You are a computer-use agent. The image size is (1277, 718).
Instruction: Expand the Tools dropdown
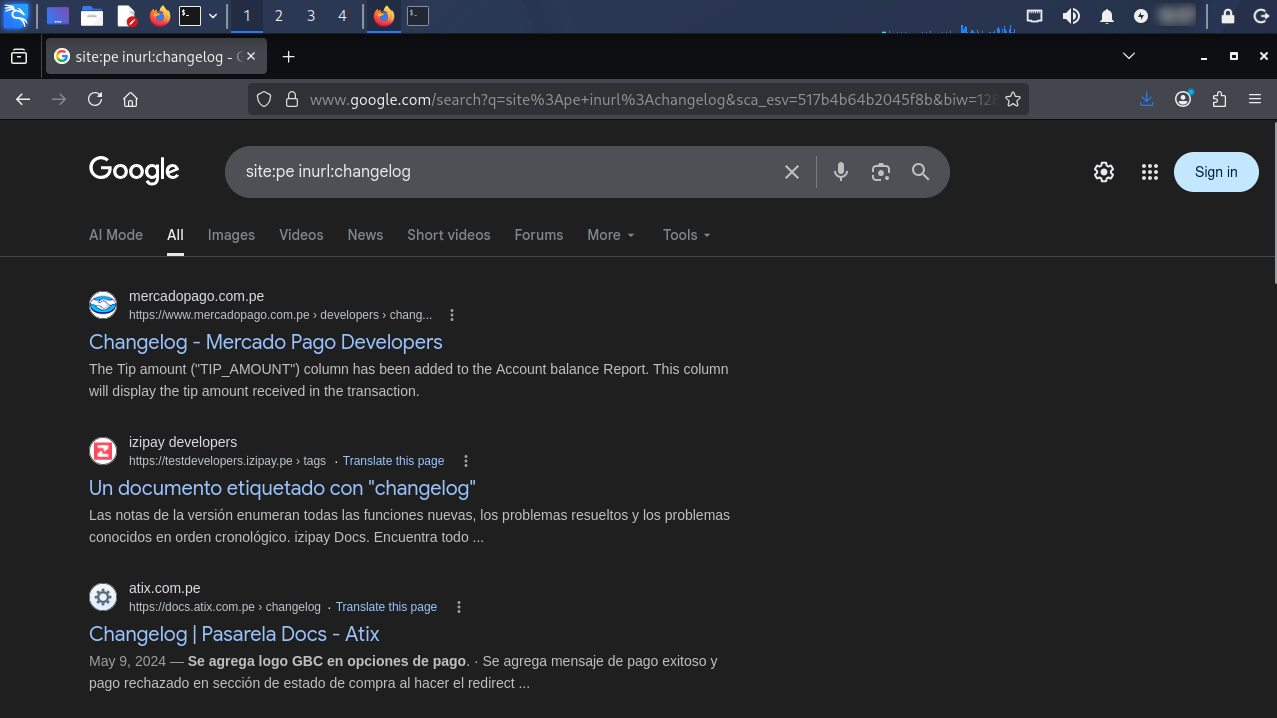point(686,235)
